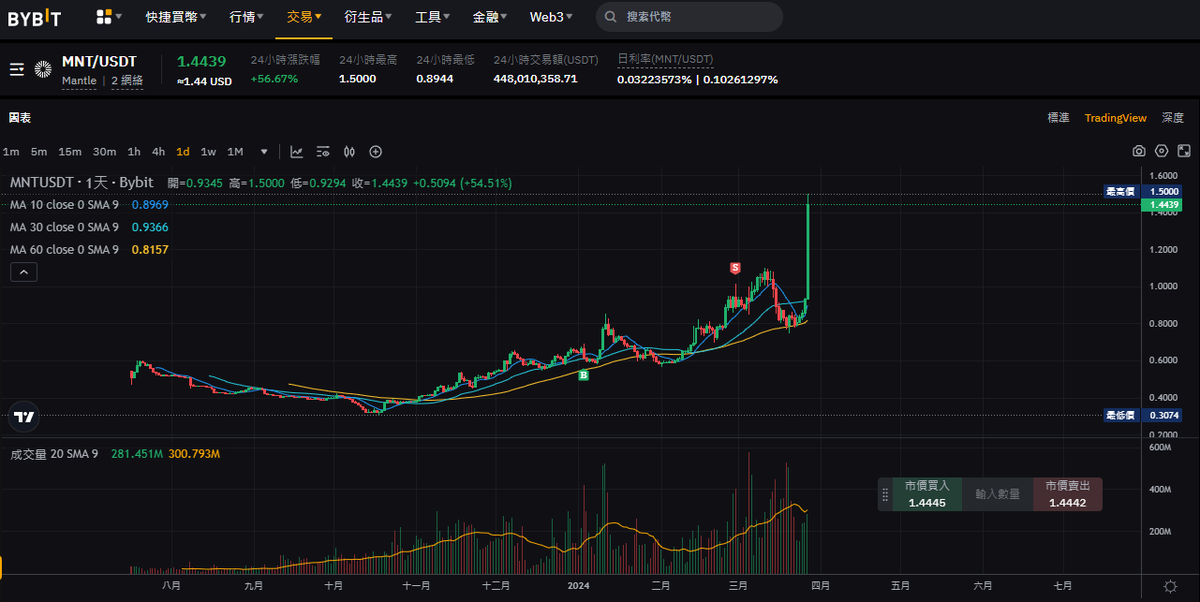This screenshot has width=1200, height=602.
Task: Collapse the indicator legend chevron
Action: [x=25, y=271]
